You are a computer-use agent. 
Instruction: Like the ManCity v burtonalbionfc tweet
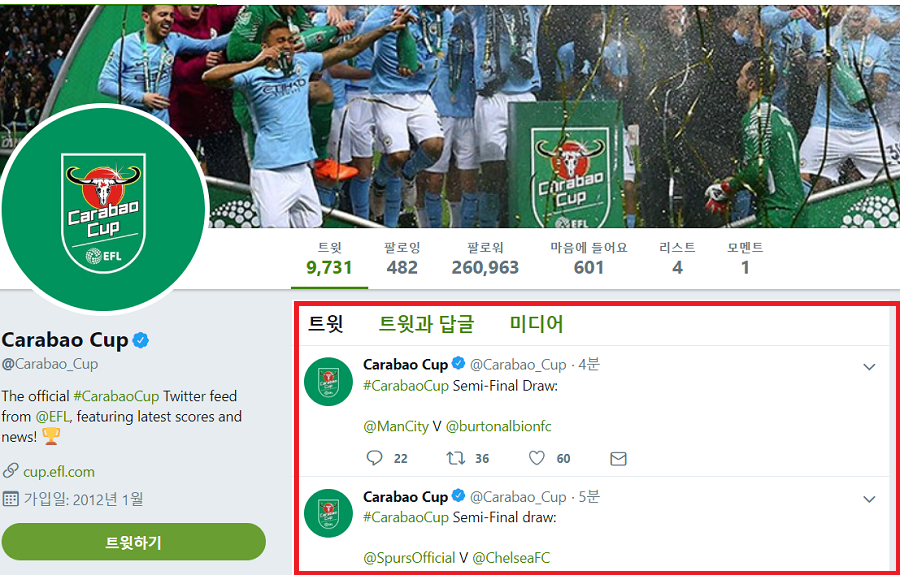[537, 458]
